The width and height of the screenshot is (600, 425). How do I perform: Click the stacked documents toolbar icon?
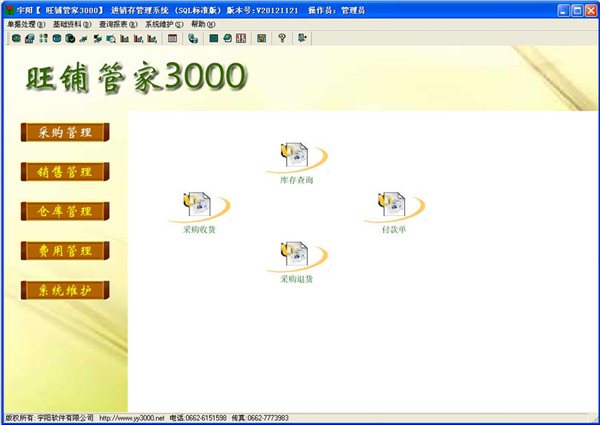click(29, 38)
